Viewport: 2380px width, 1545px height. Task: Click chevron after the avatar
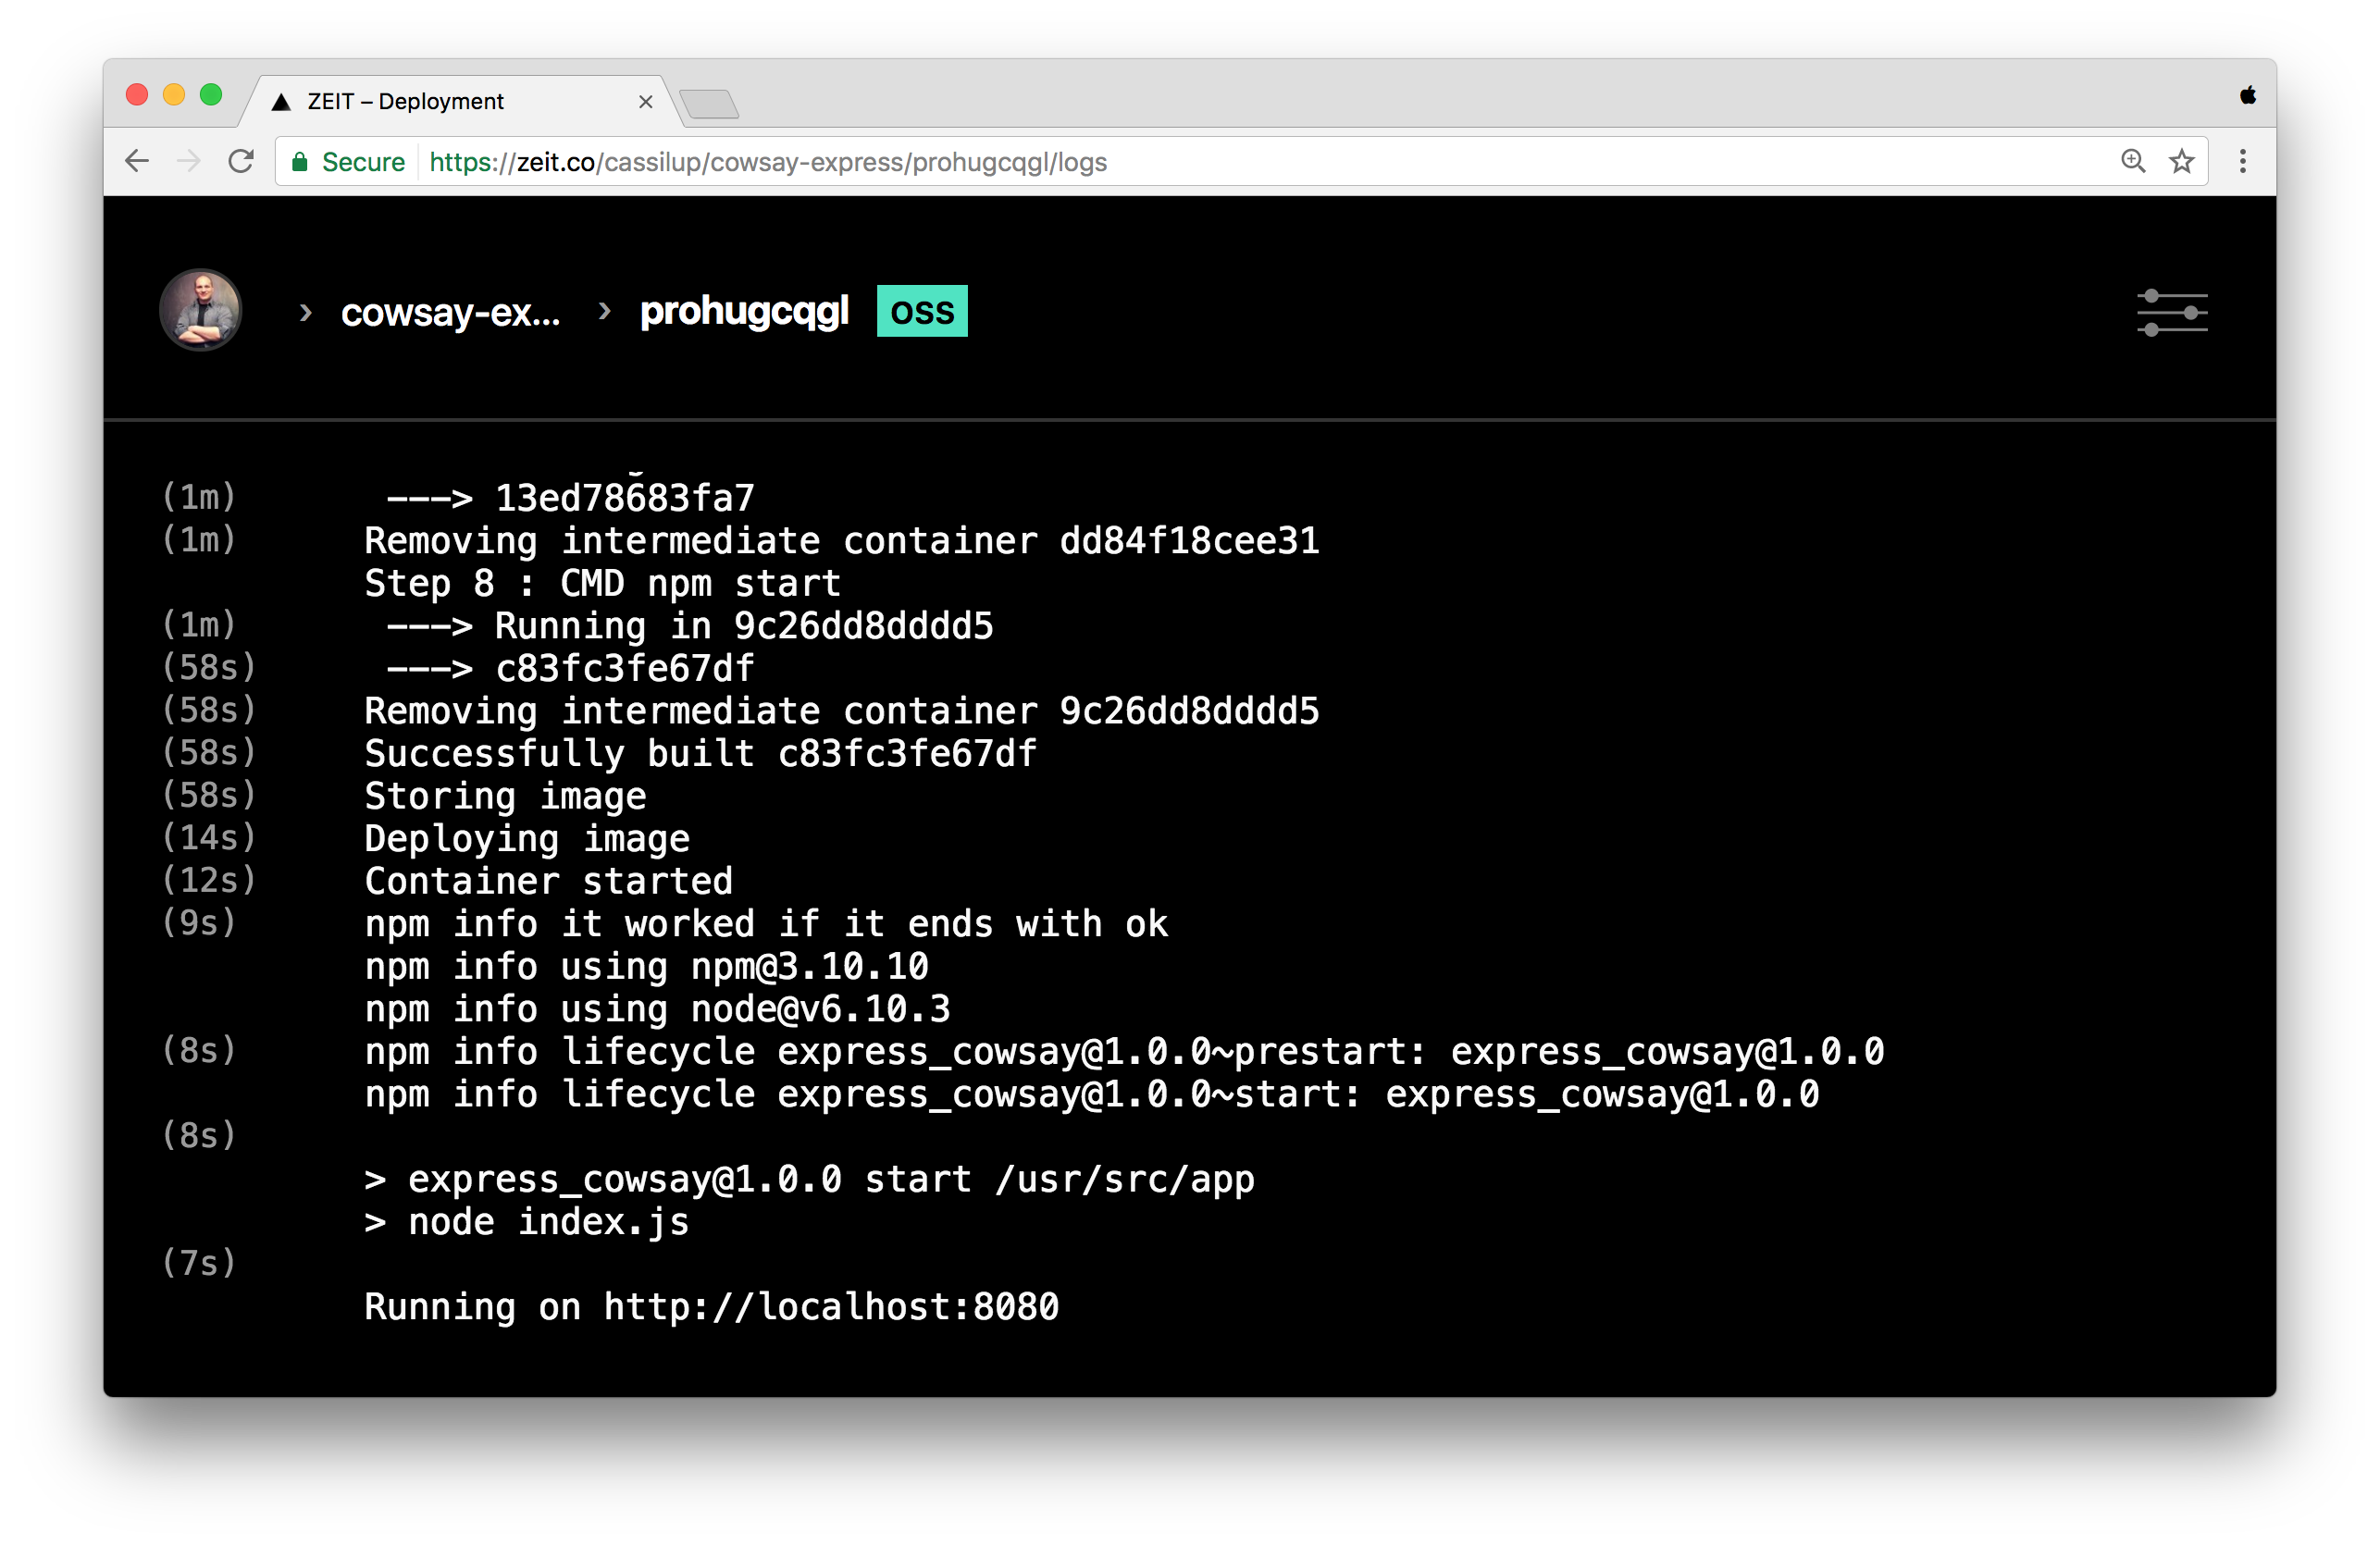[x=306, y=313]
